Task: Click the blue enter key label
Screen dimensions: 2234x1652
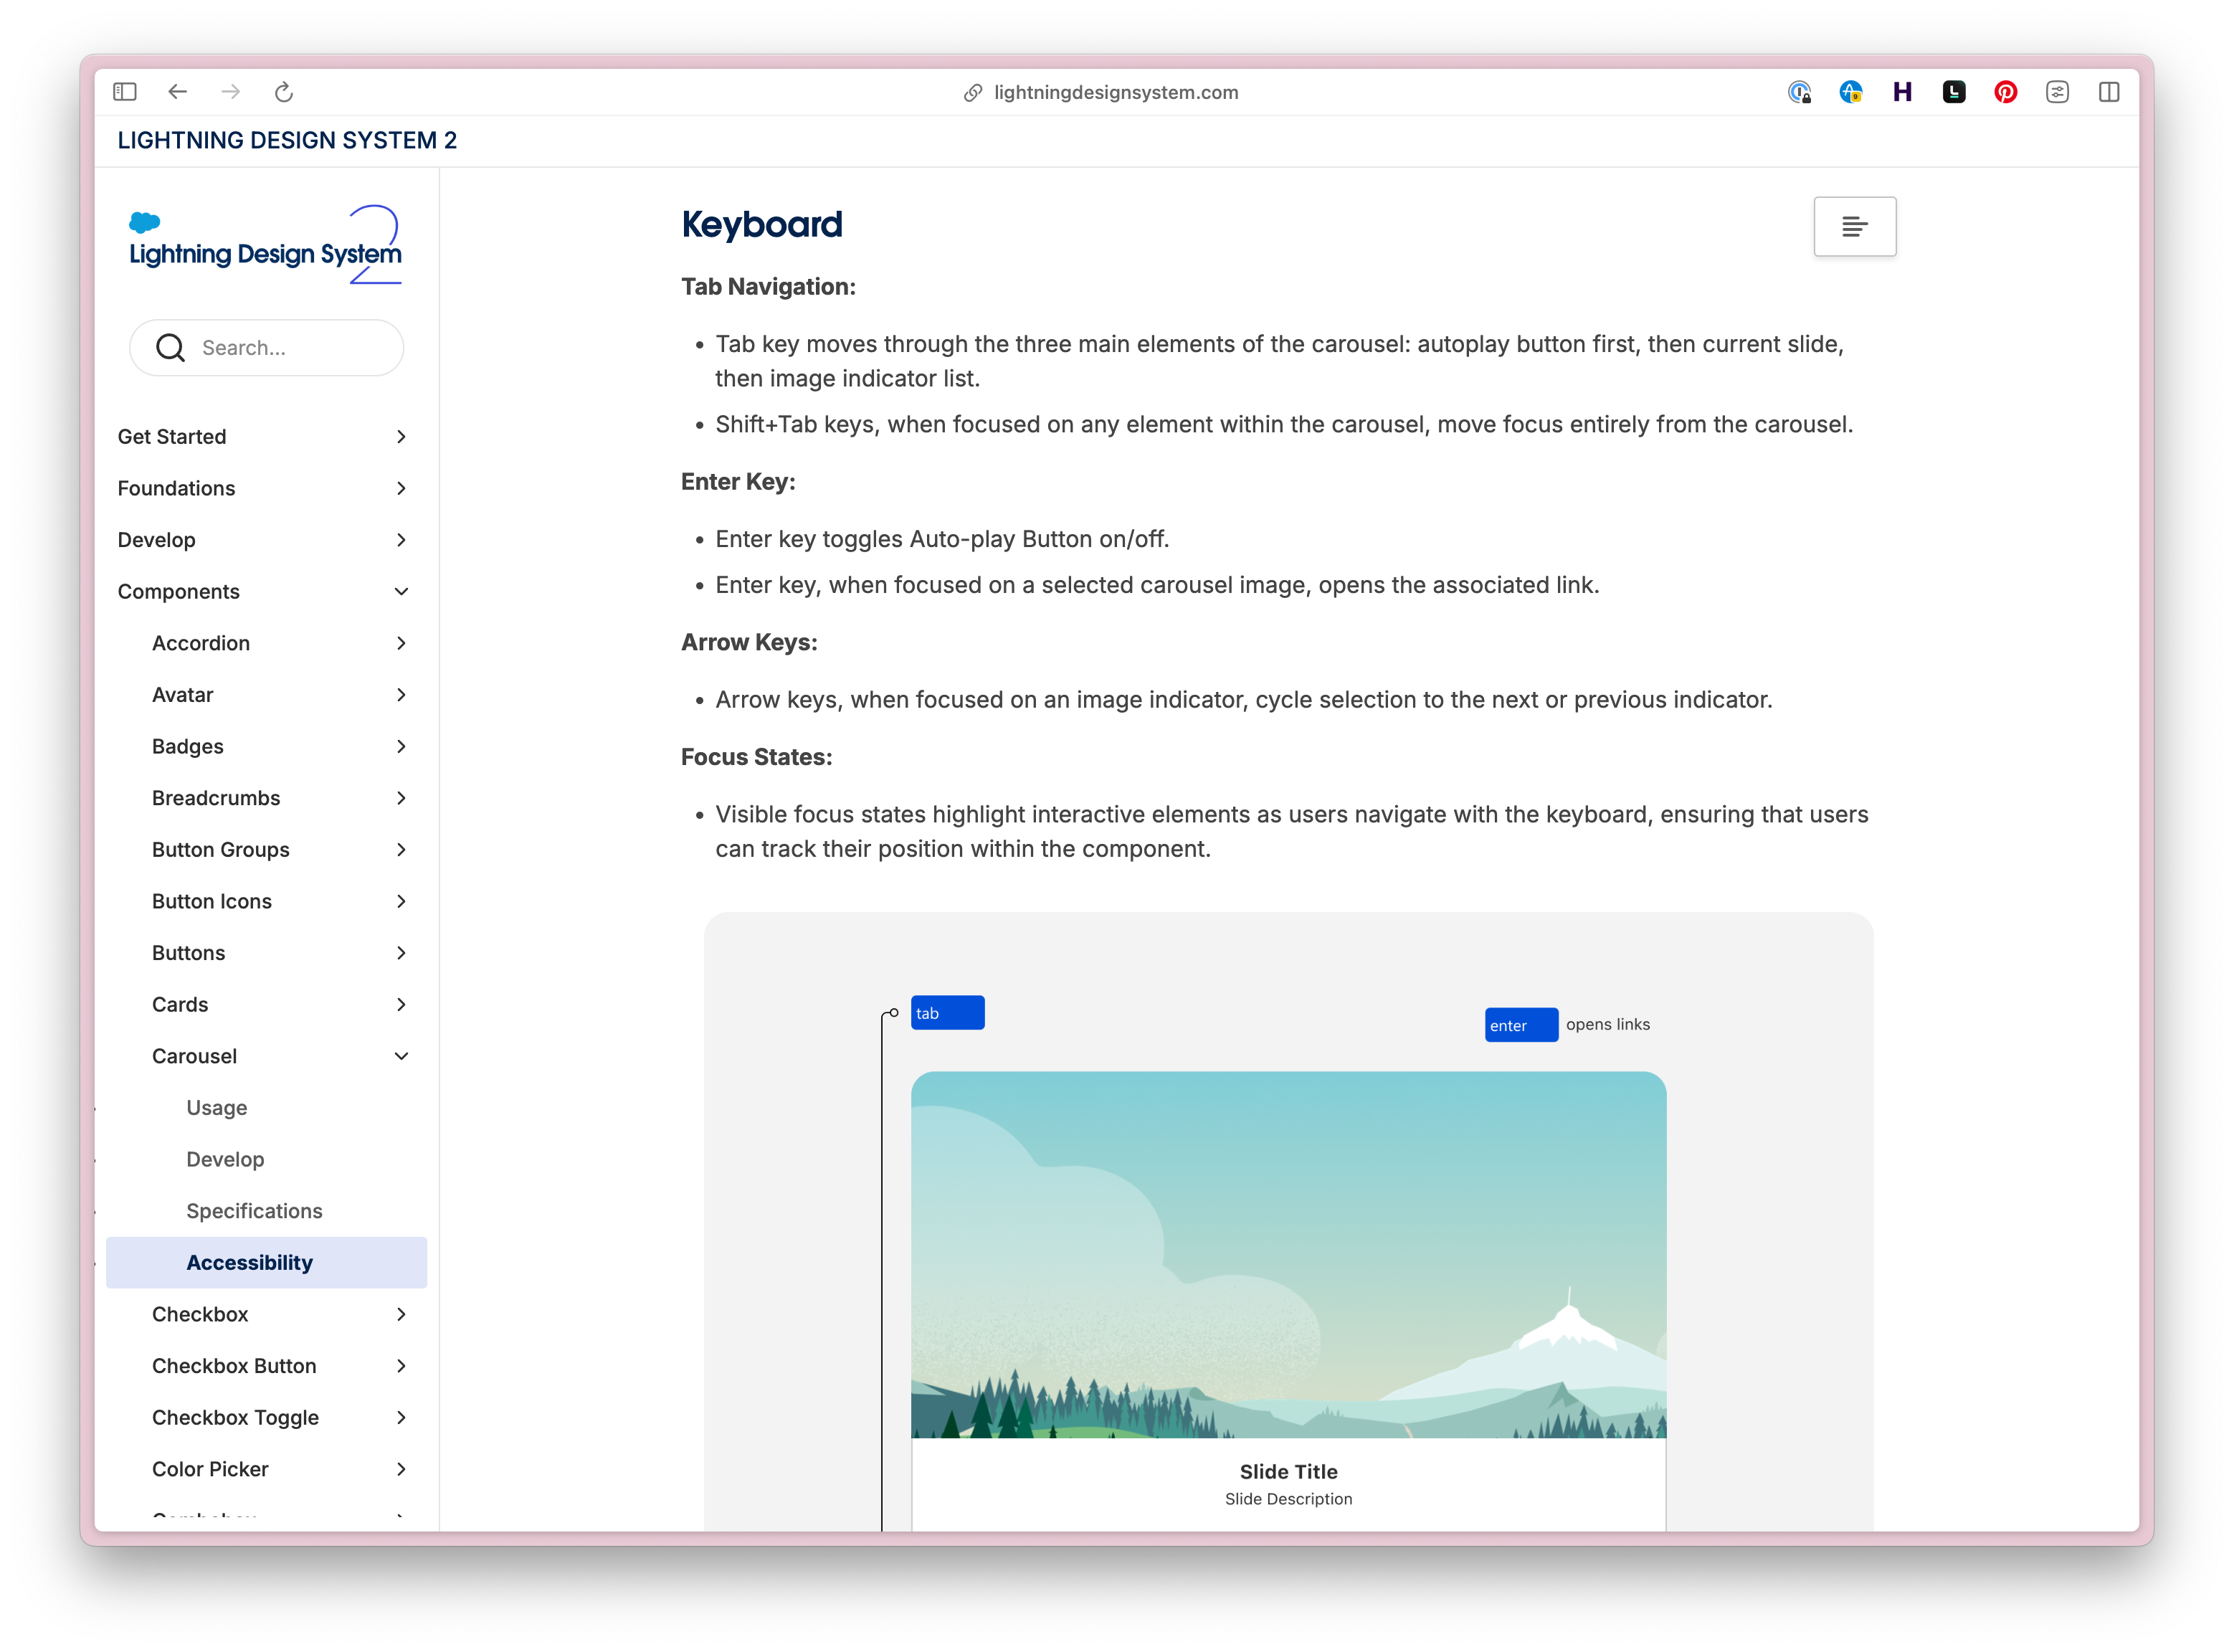Action: 1521,1025
